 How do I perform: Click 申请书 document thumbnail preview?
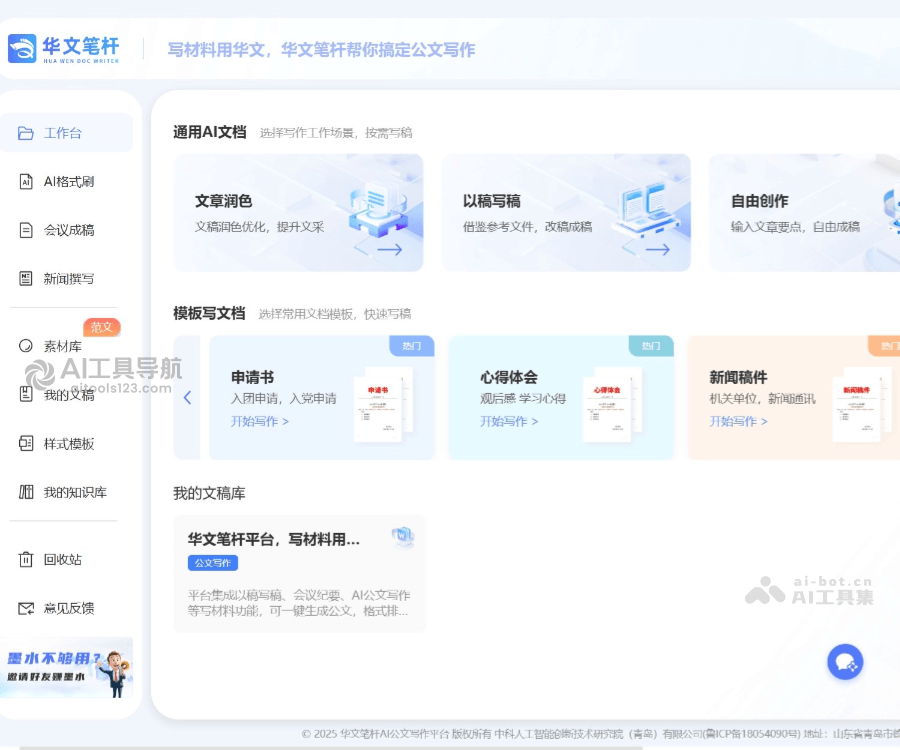pos(383,405)
